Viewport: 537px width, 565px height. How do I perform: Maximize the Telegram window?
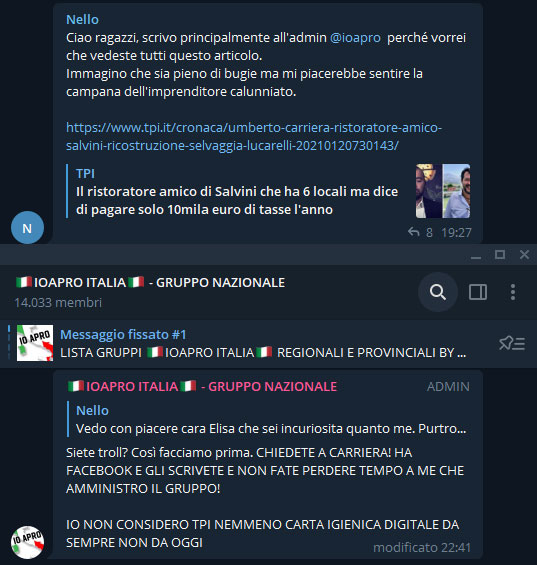(x=500, y=255)
